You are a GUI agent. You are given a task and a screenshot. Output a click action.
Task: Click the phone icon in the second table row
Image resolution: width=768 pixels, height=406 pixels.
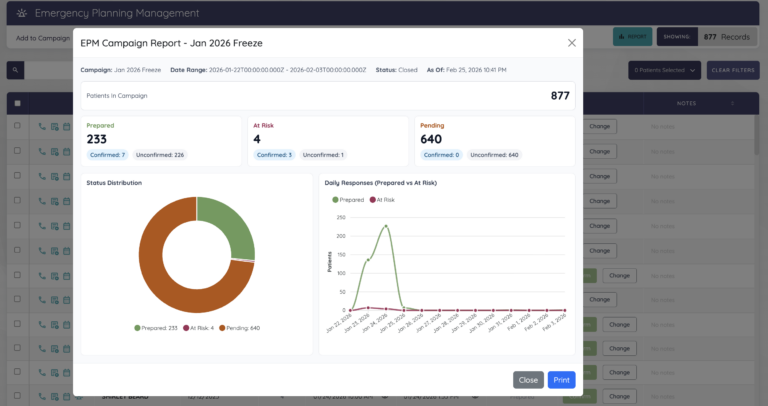[x=42, y=152]
